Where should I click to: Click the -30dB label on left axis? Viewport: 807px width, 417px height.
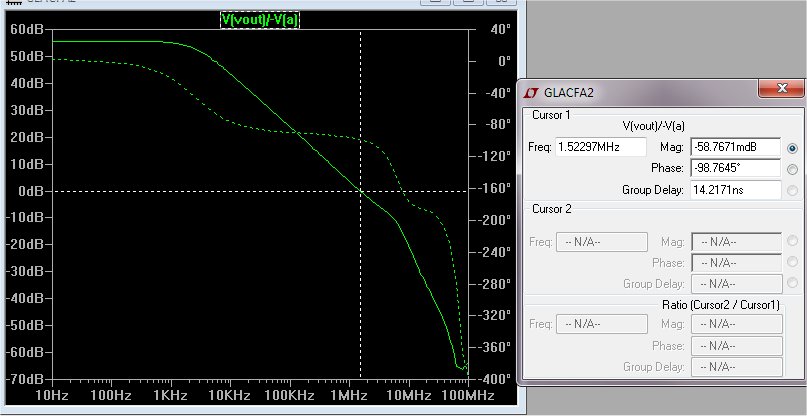click(25, 271)
